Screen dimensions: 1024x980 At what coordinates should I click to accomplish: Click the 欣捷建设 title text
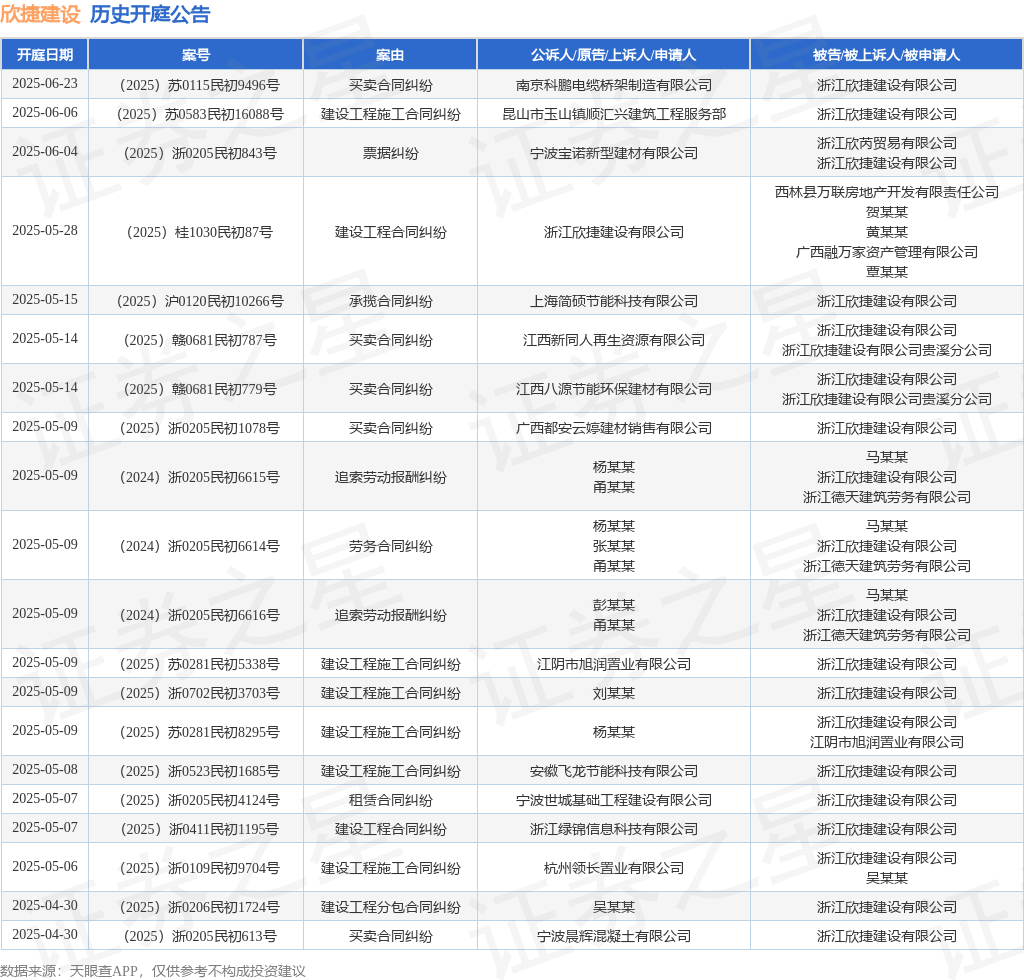[40, 14]
